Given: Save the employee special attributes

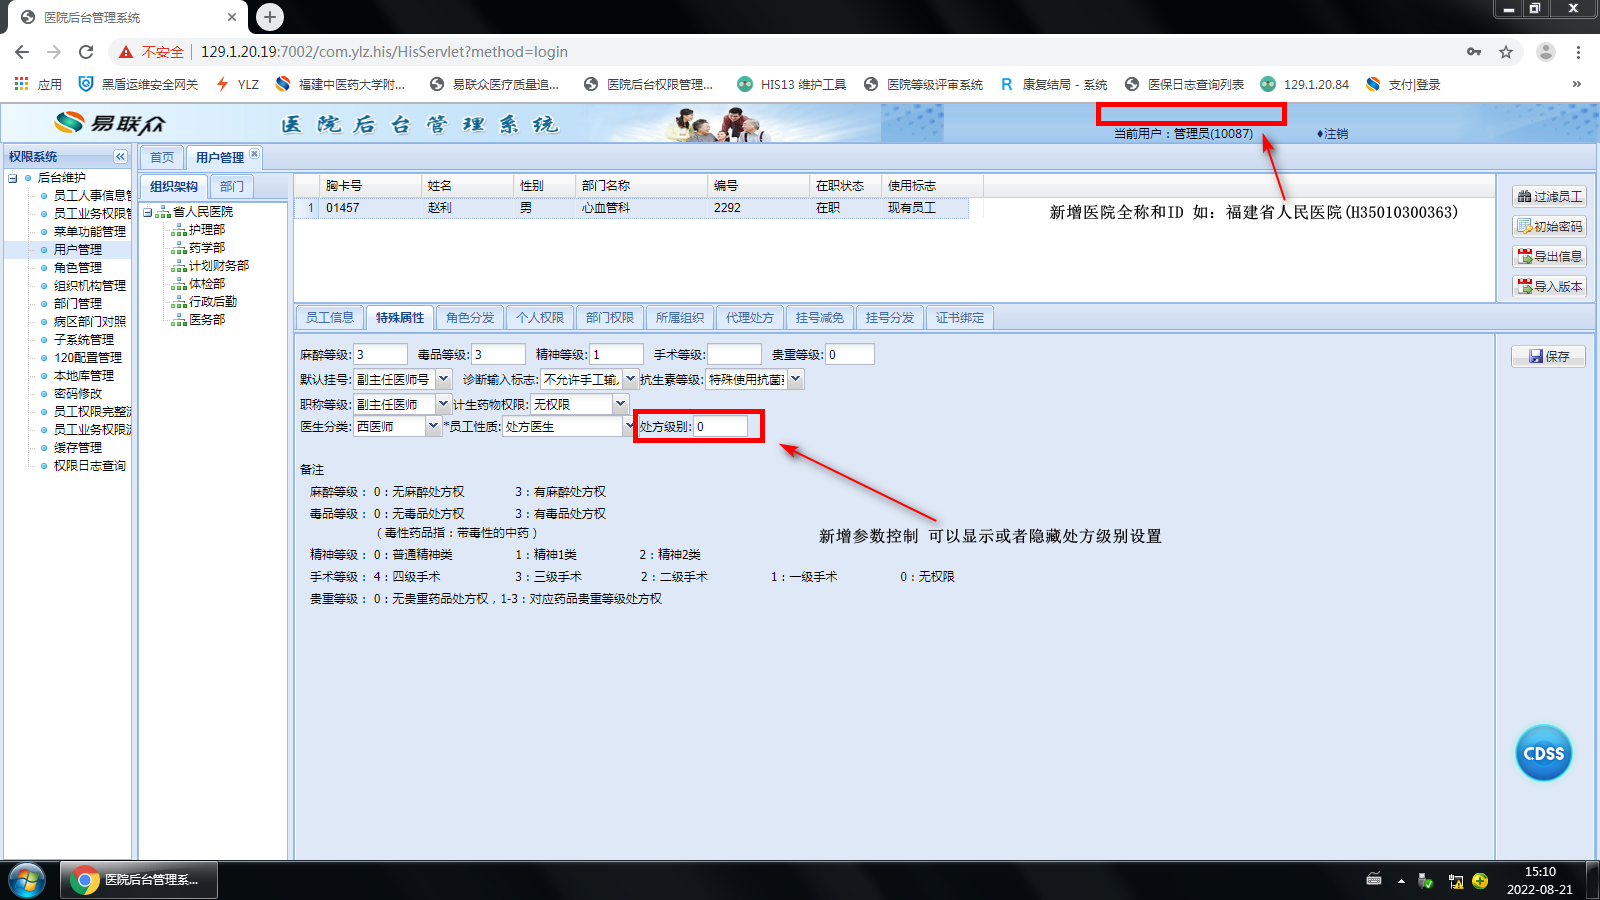Looking at the screenshot, I should point(1548,356).
